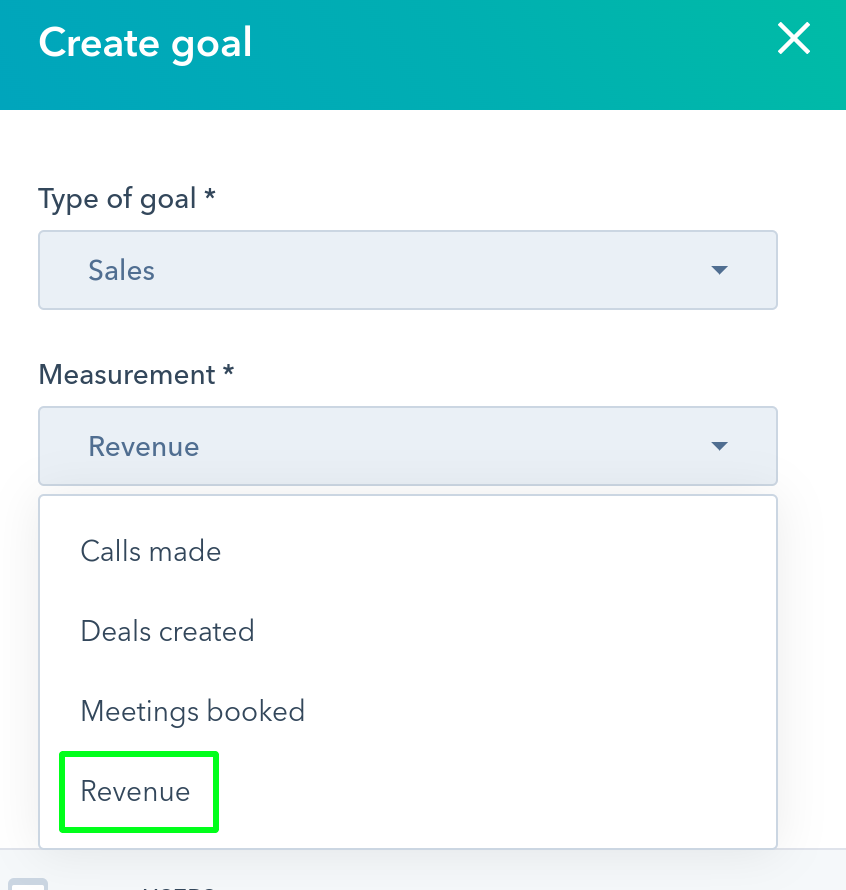This screenshot has width=846, height=890.
Task: Choose Deals created as the measurement
Action: pyautogui.click(x=167, y=631)
